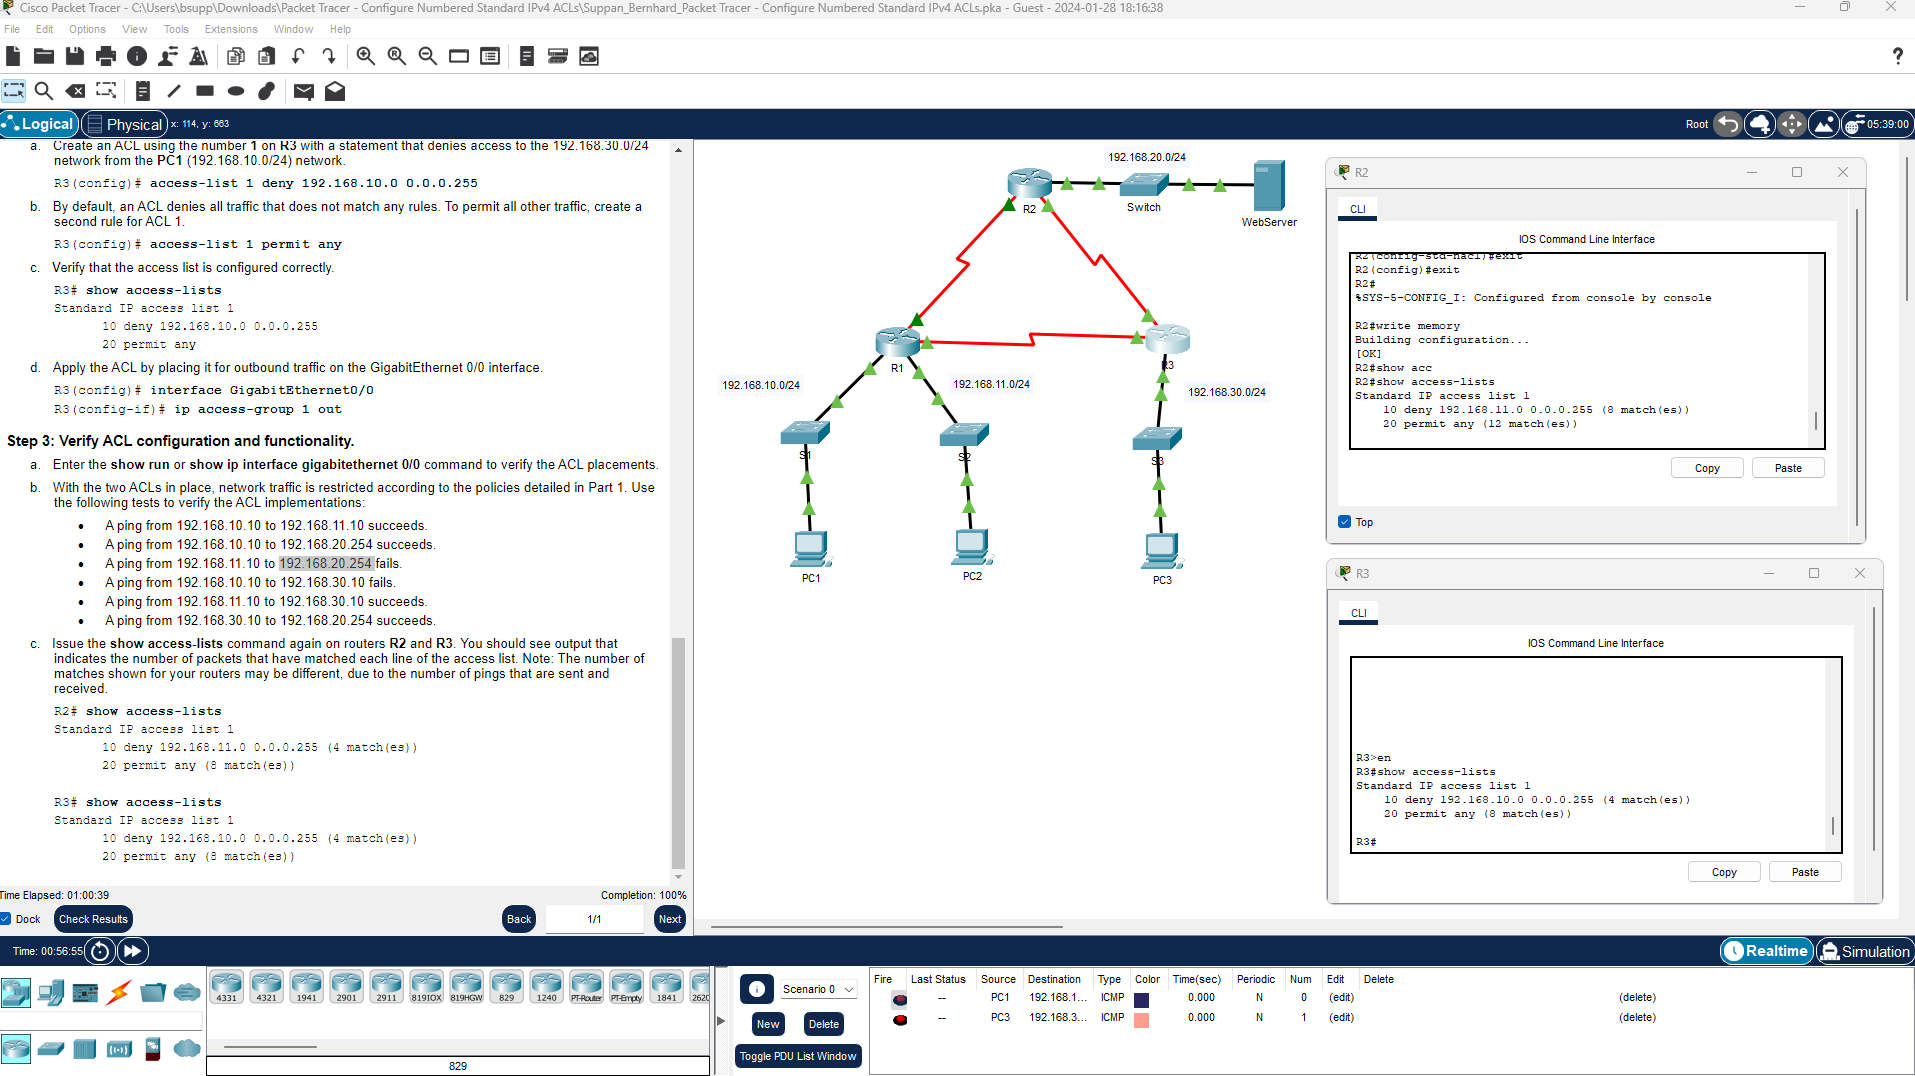The image size is (1915, 1076).
Task: Toggle the Top checkbox in R2 window
Action: pos(1345,522)
